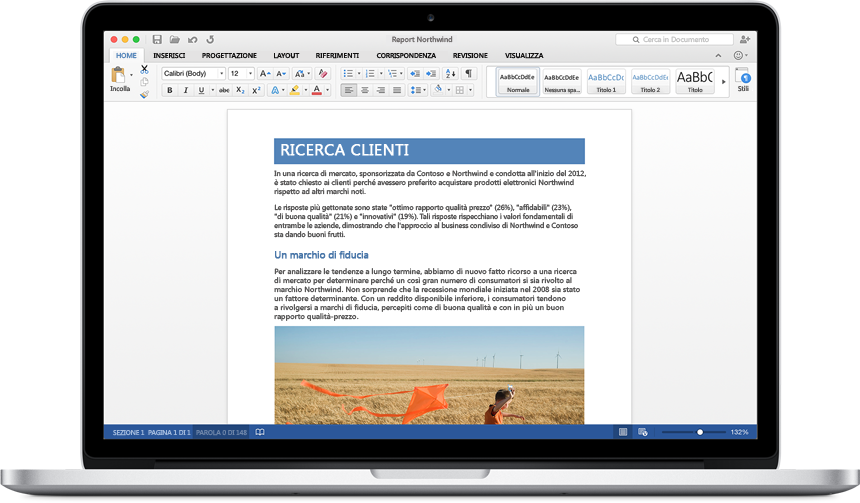This screenshot has width=860, height=503.
Task: Switch to the HOME tab
Action: pos(126,55)
